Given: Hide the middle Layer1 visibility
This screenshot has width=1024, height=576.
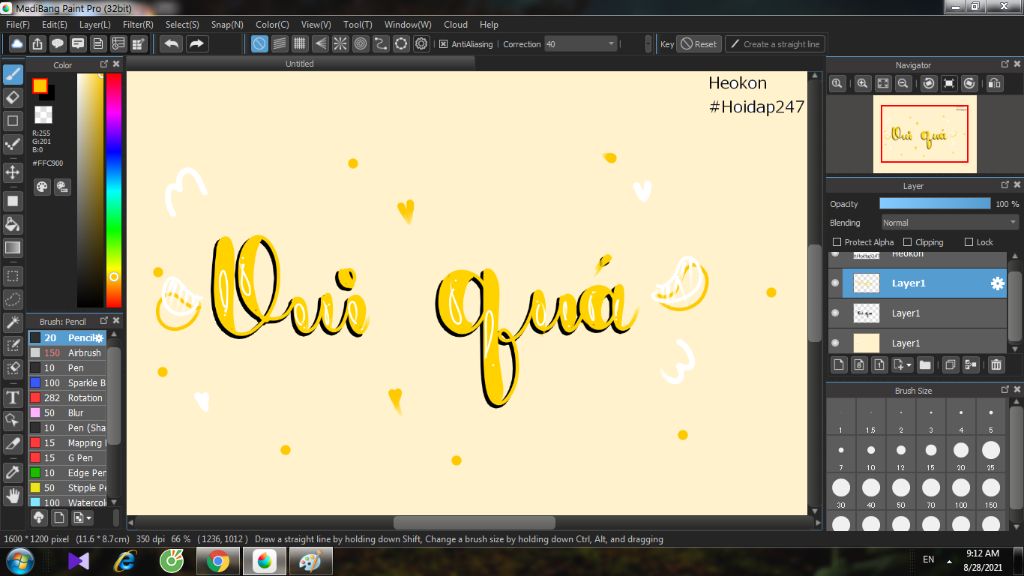Looking at the screenshot, I should [835, 313].
